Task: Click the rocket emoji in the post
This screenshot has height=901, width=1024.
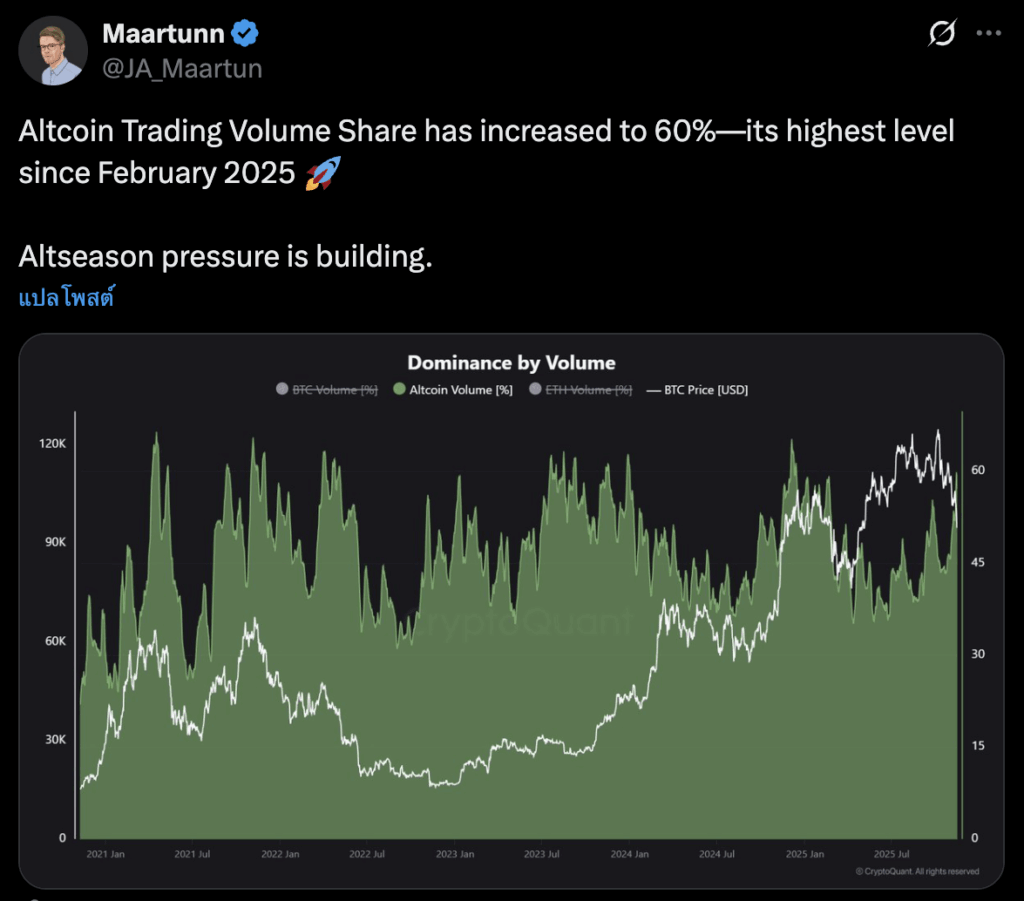Action: click(x=323, y=173)
